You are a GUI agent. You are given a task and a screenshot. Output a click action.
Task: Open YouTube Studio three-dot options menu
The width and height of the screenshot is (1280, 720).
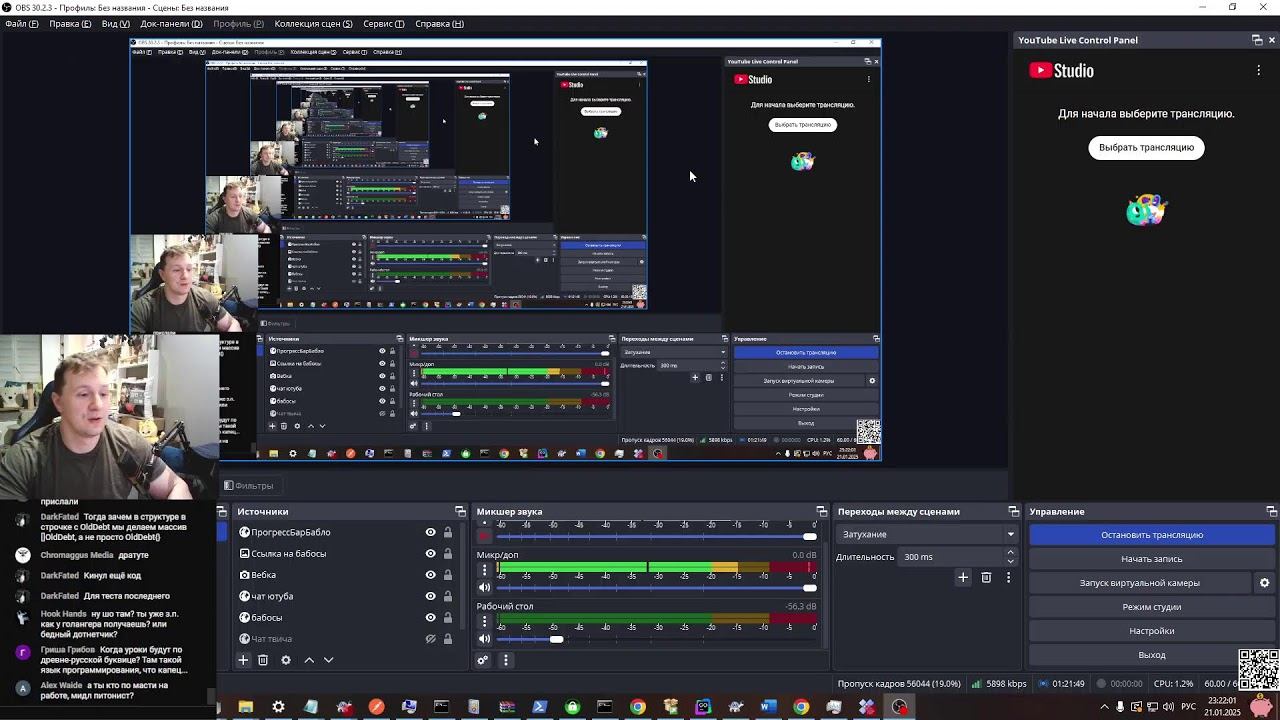point(1258,71)
